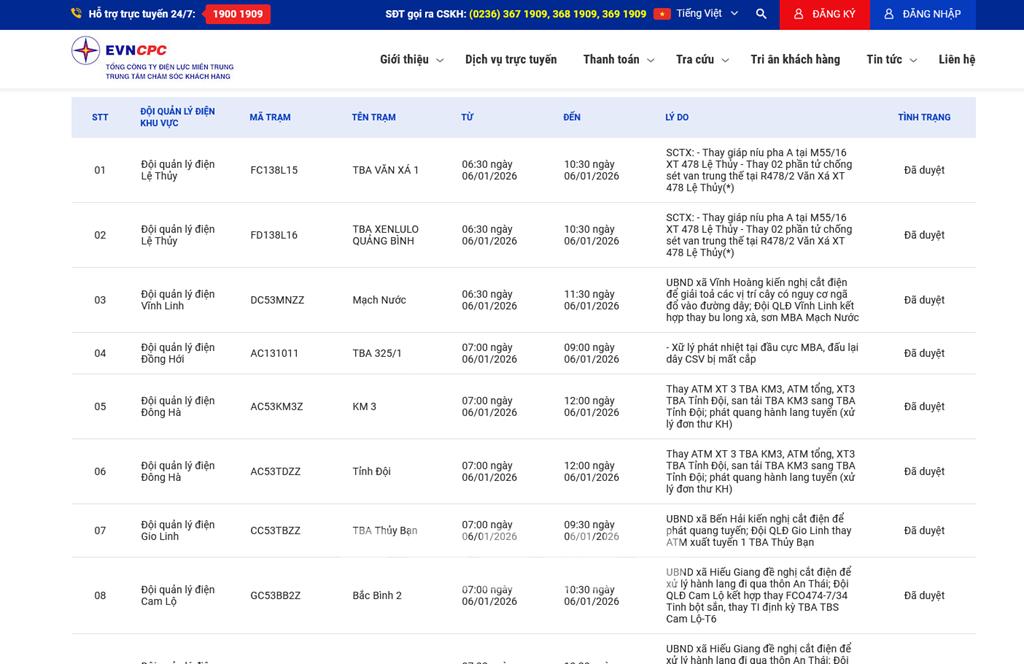Click the hotline phone icon

[76, 14]
